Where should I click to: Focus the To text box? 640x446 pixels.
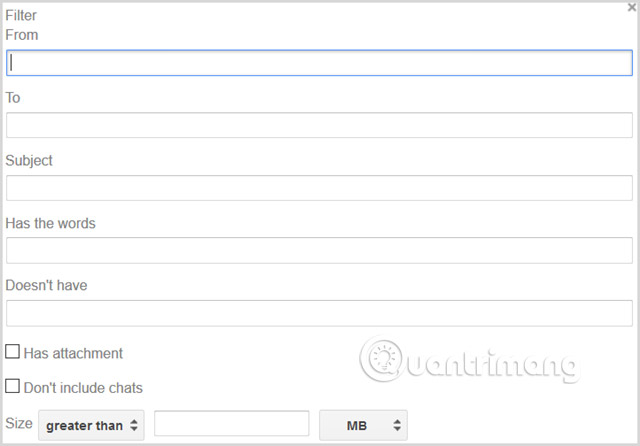click(x=319, y=125)
